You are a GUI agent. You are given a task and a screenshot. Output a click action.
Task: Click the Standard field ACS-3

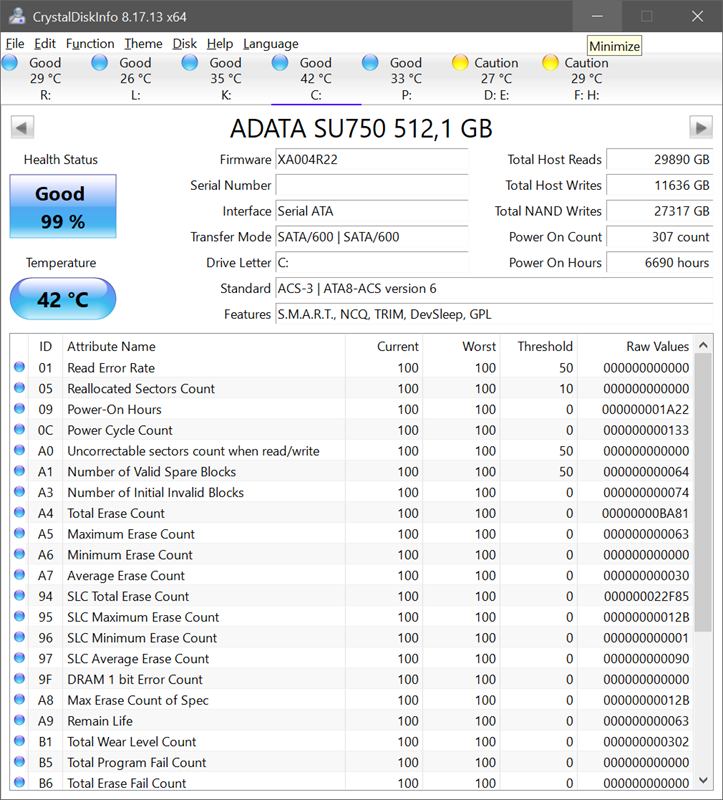pyautogui.click(x=494, y=288)
